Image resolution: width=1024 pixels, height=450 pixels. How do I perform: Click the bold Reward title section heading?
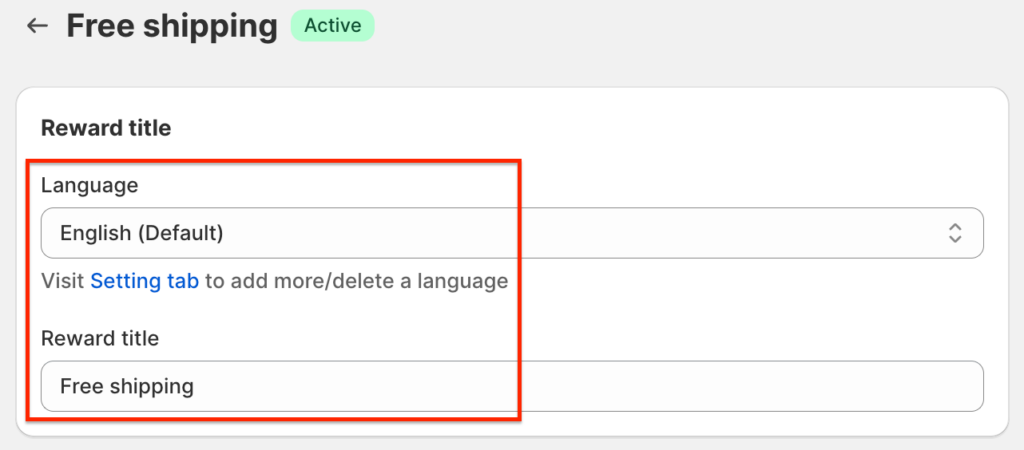106,128
